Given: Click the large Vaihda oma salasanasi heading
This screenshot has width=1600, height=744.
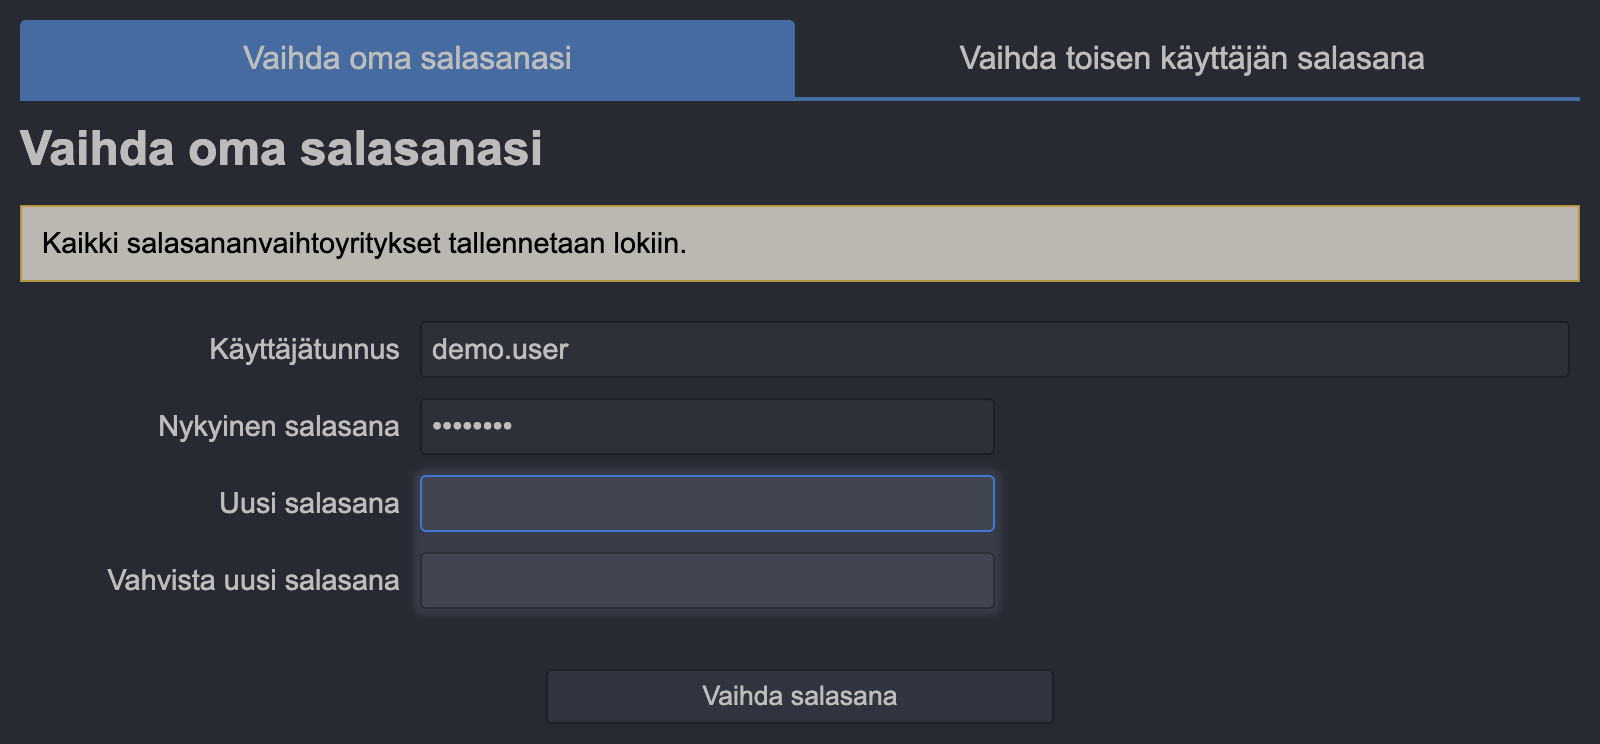Looking at the screenshot, I should (x=281, y=149).
